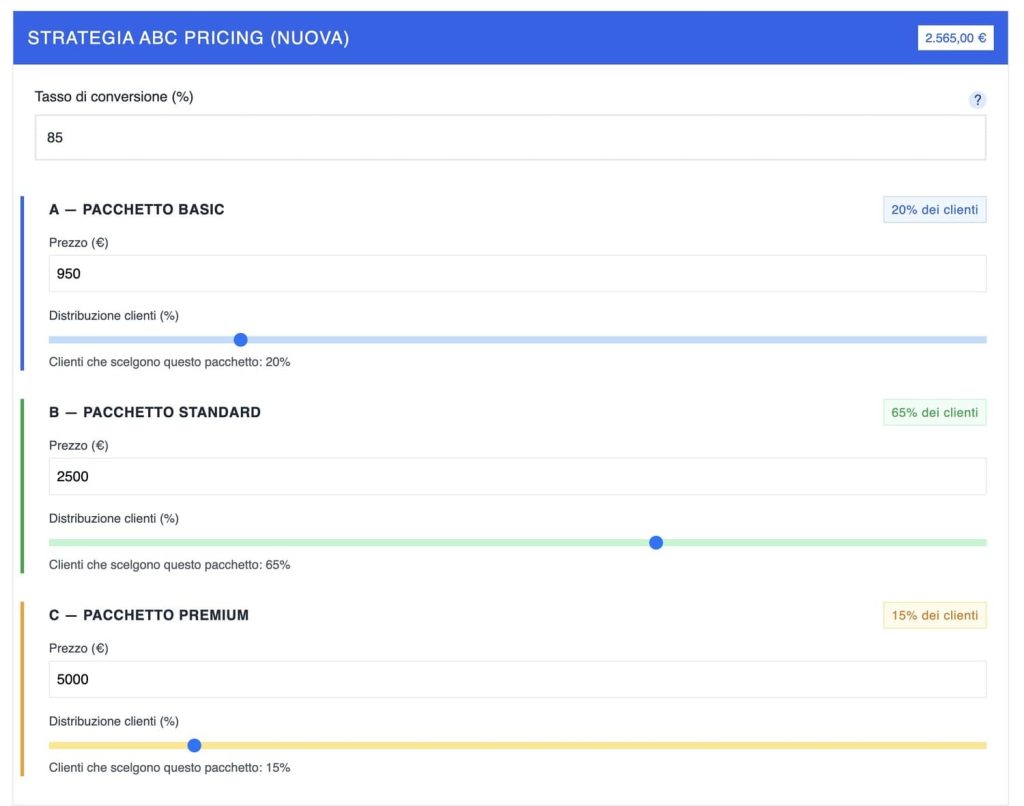Click the 20% dei clienti badge

(x=934, y=210)
